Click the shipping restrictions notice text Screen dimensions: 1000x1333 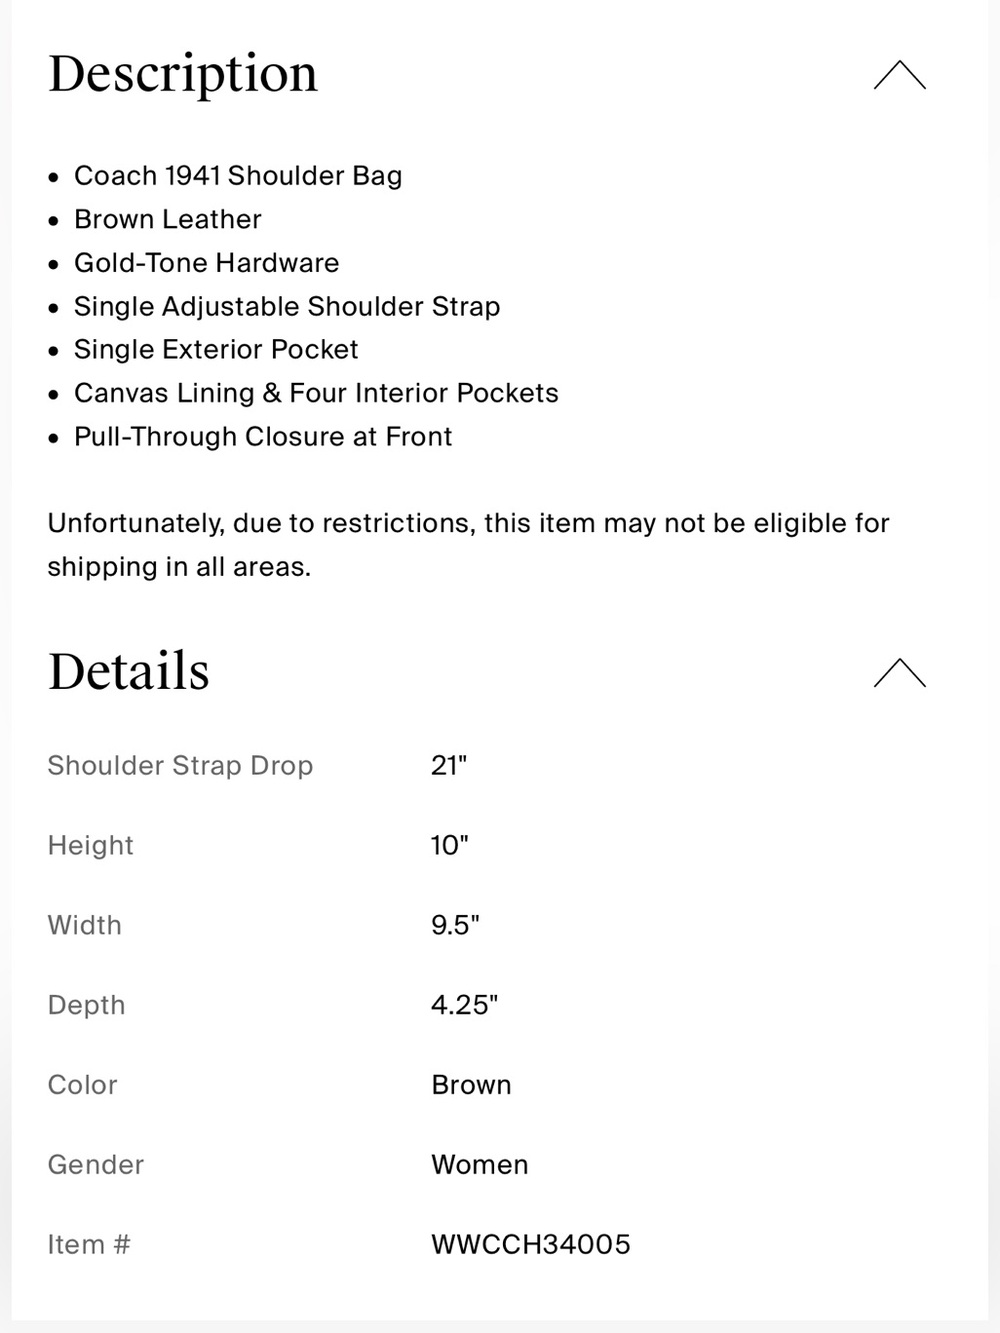[468, 545]
